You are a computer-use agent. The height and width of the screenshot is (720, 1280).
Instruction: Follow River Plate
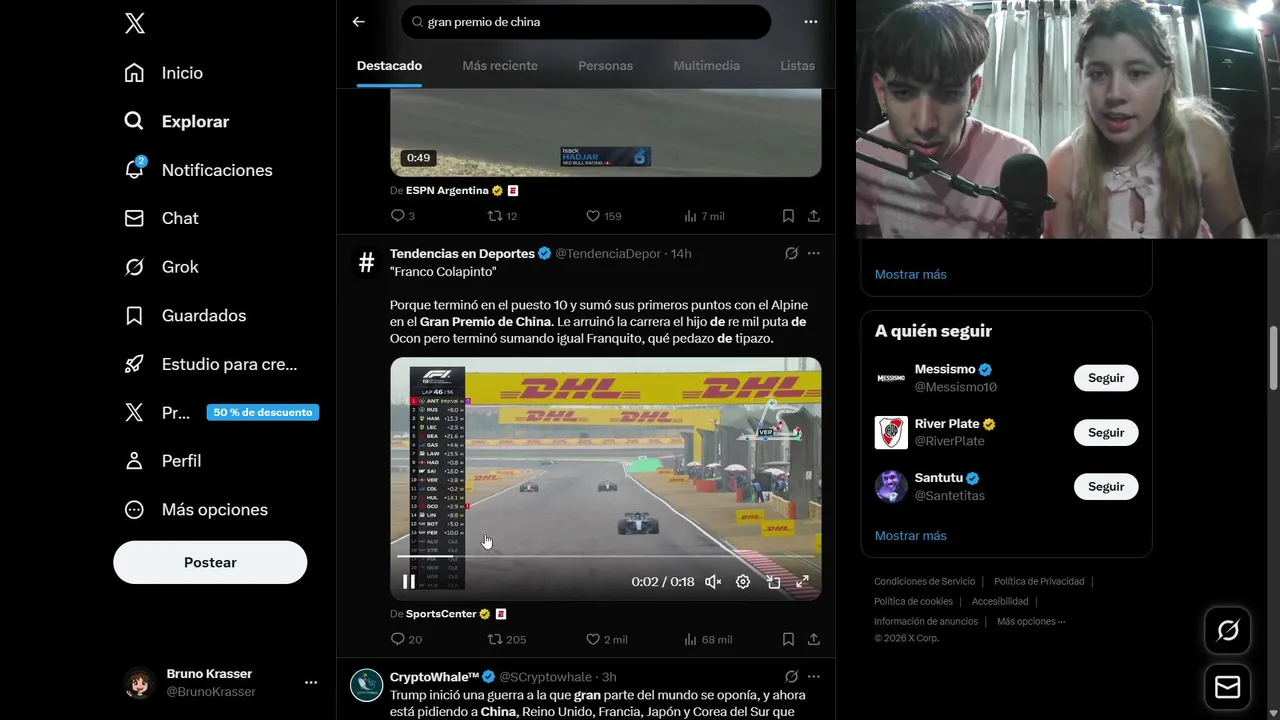[1106, 433]
